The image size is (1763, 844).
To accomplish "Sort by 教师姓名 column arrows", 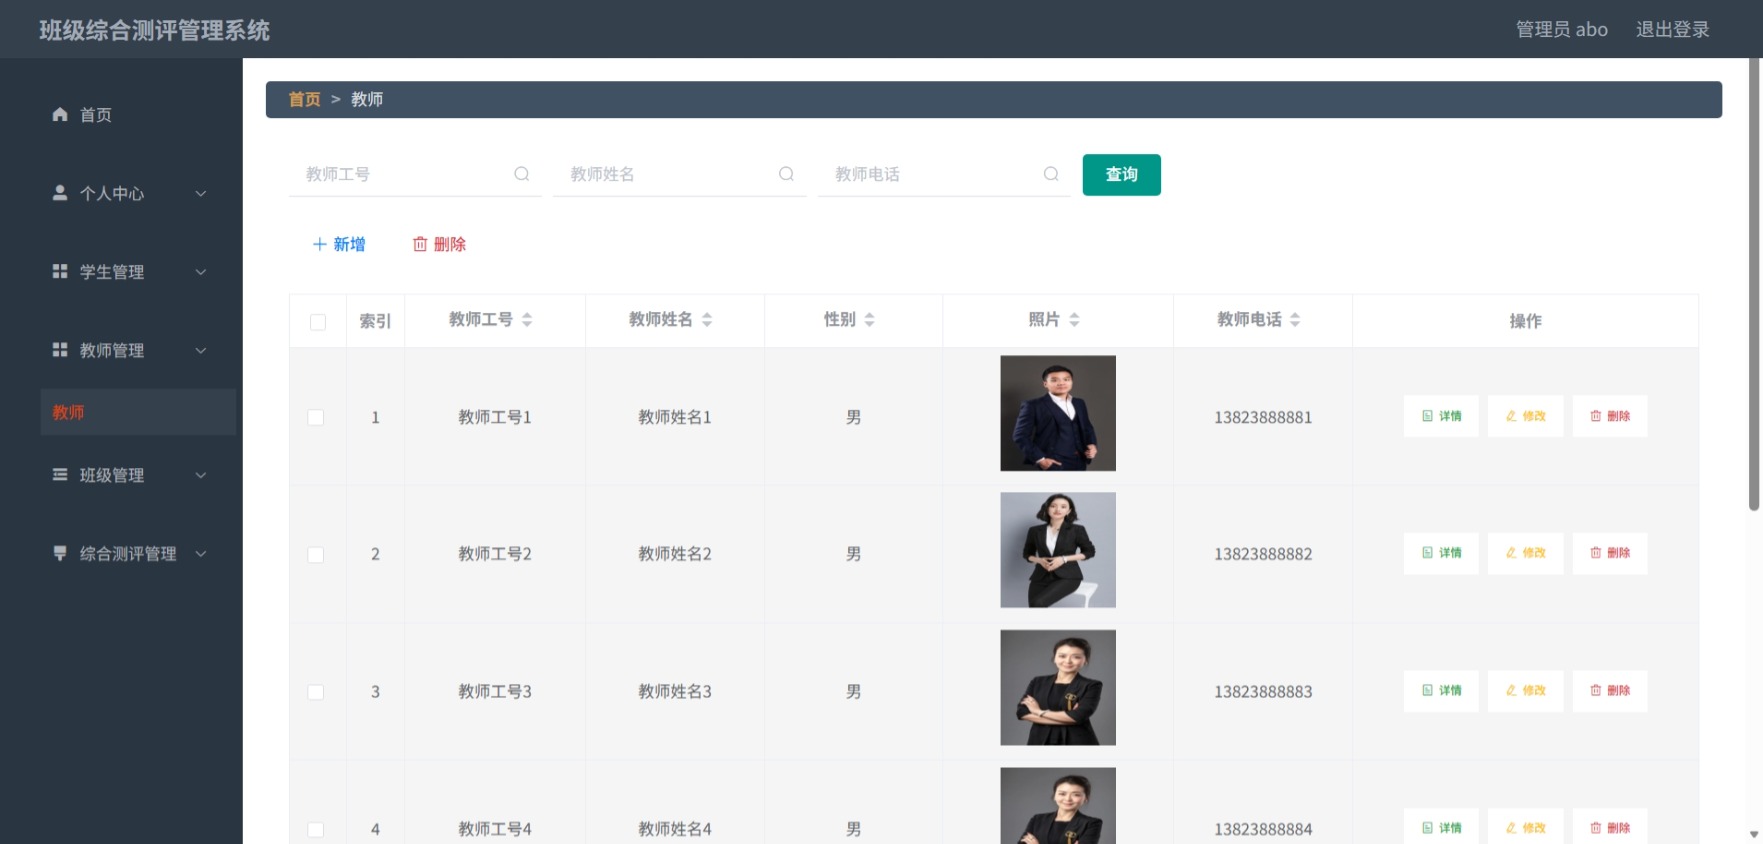I will tap(707, 320).
